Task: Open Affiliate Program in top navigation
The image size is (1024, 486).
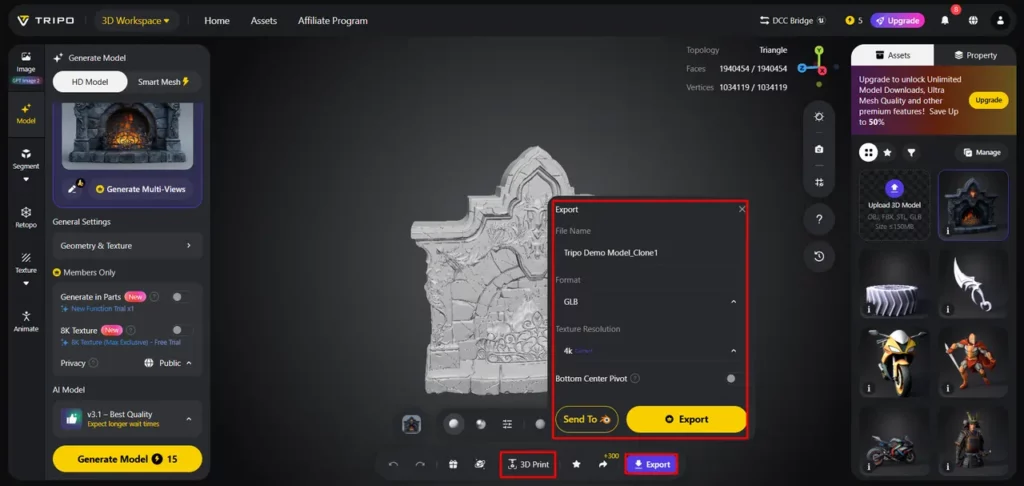Action: [x=332, y=21]
